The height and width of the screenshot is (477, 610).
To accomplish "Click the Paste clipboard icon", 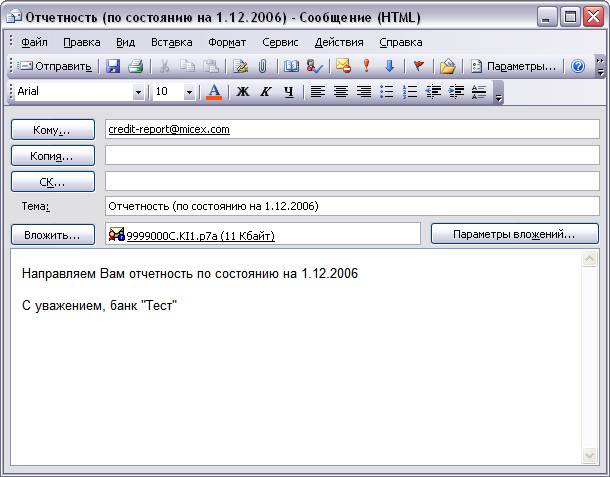I will (x=211, y=66).
